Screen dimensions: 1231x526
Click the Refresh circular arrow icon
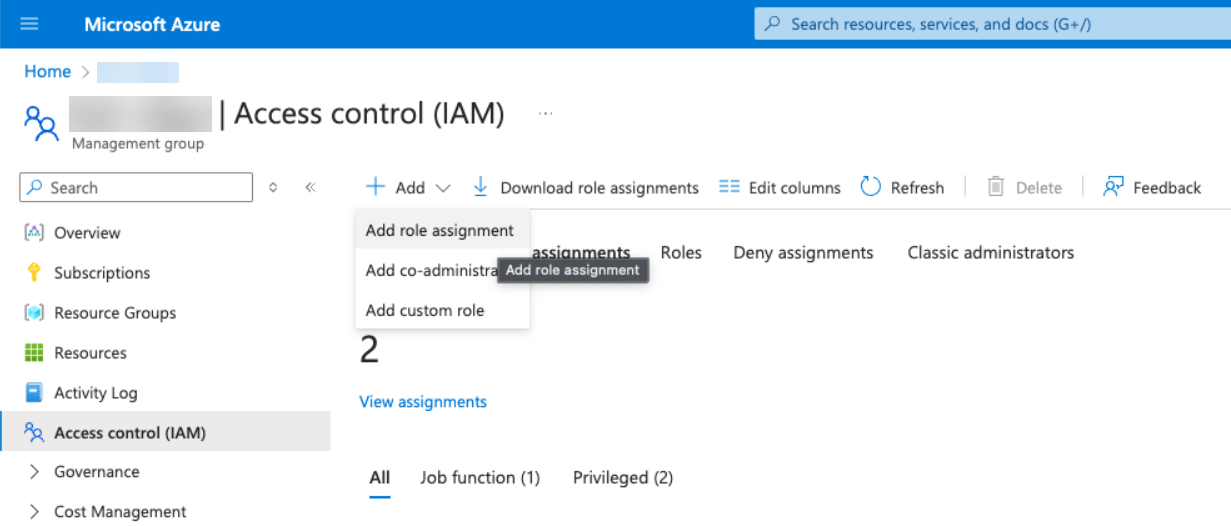pos(871,187)
